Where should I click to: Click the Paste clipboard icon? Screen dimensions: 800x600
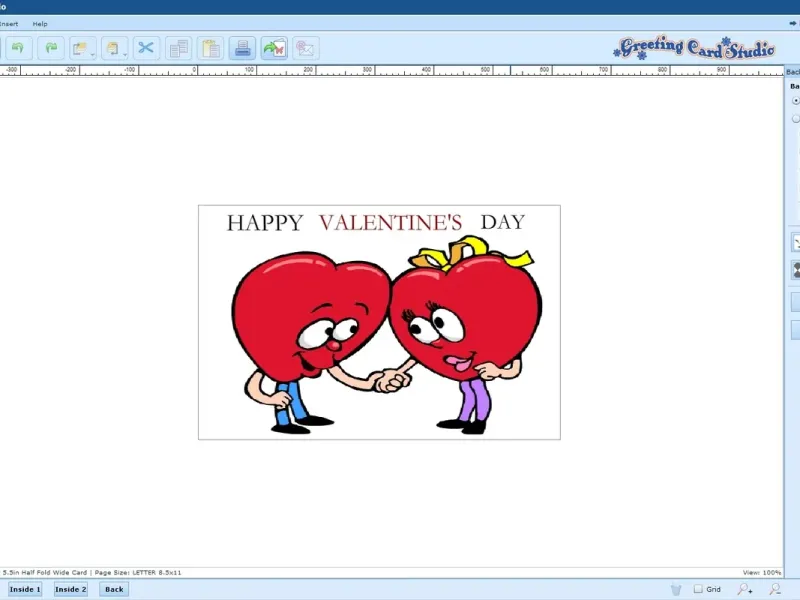(210, 48)
